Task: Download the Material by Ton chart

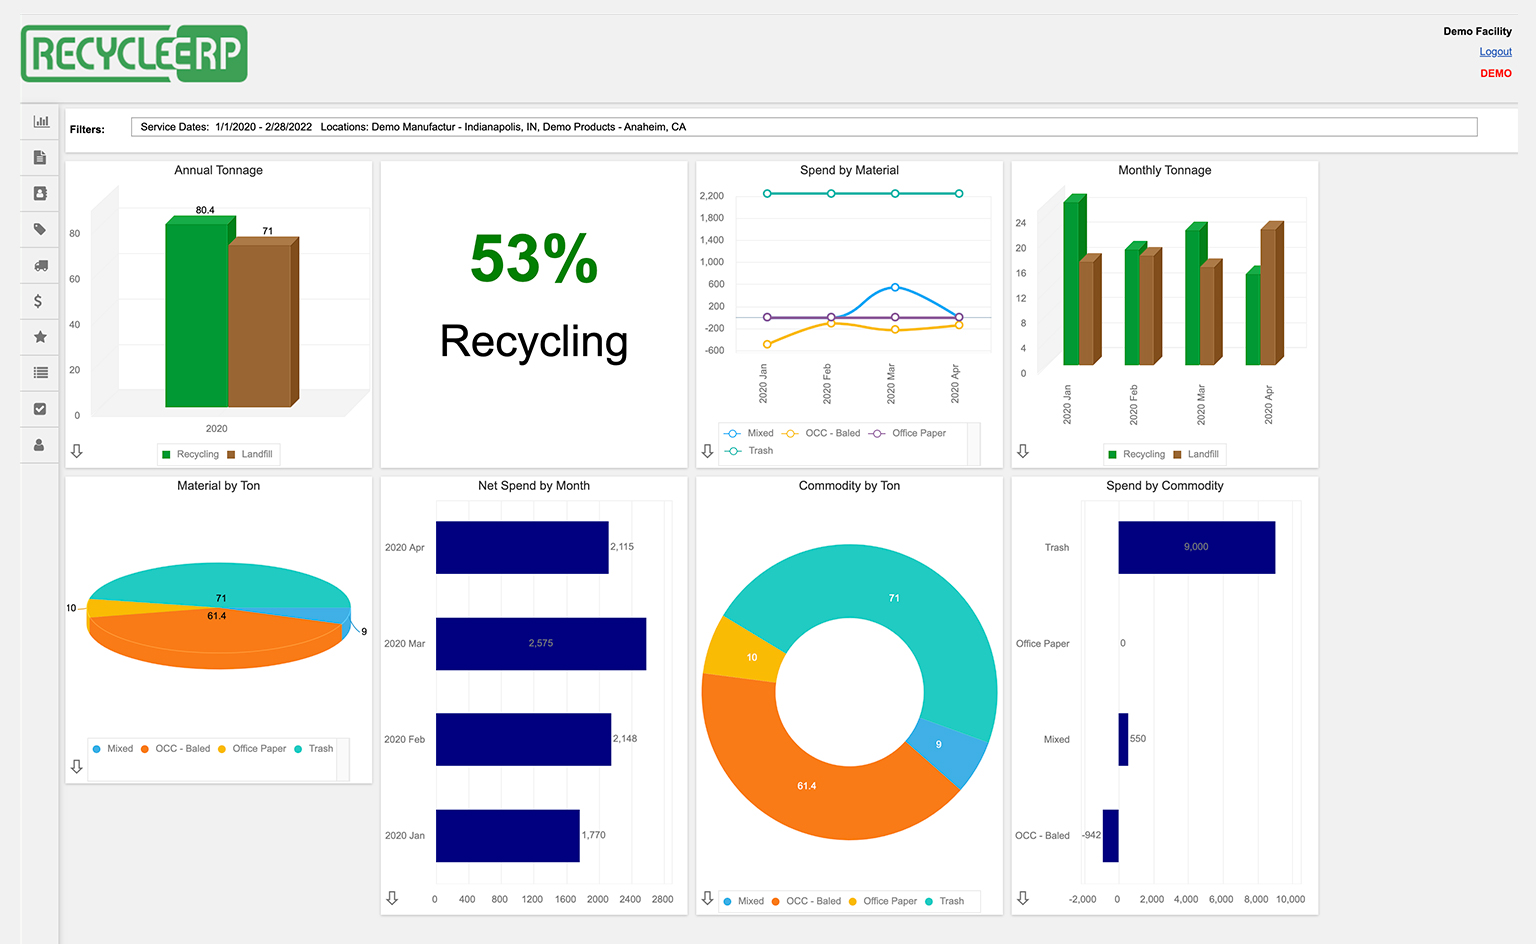Action: coord(77,767)
